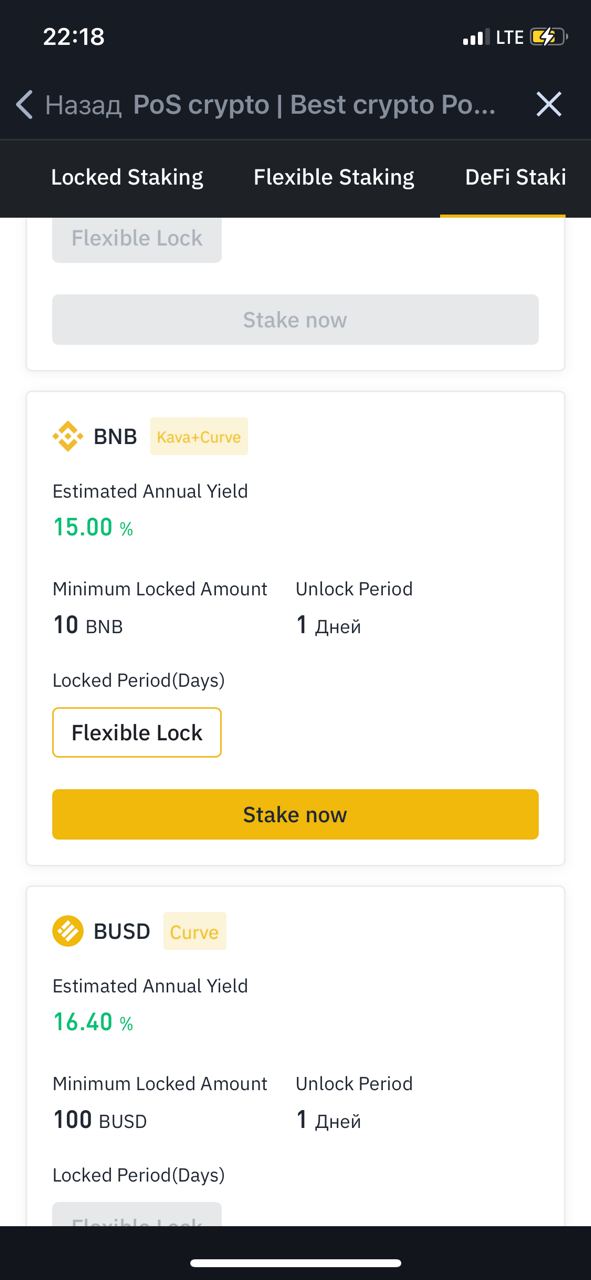Select greyed Flexible Lock in top card
The height and width of the screenshot is (1280, 591).
point(137,239)
